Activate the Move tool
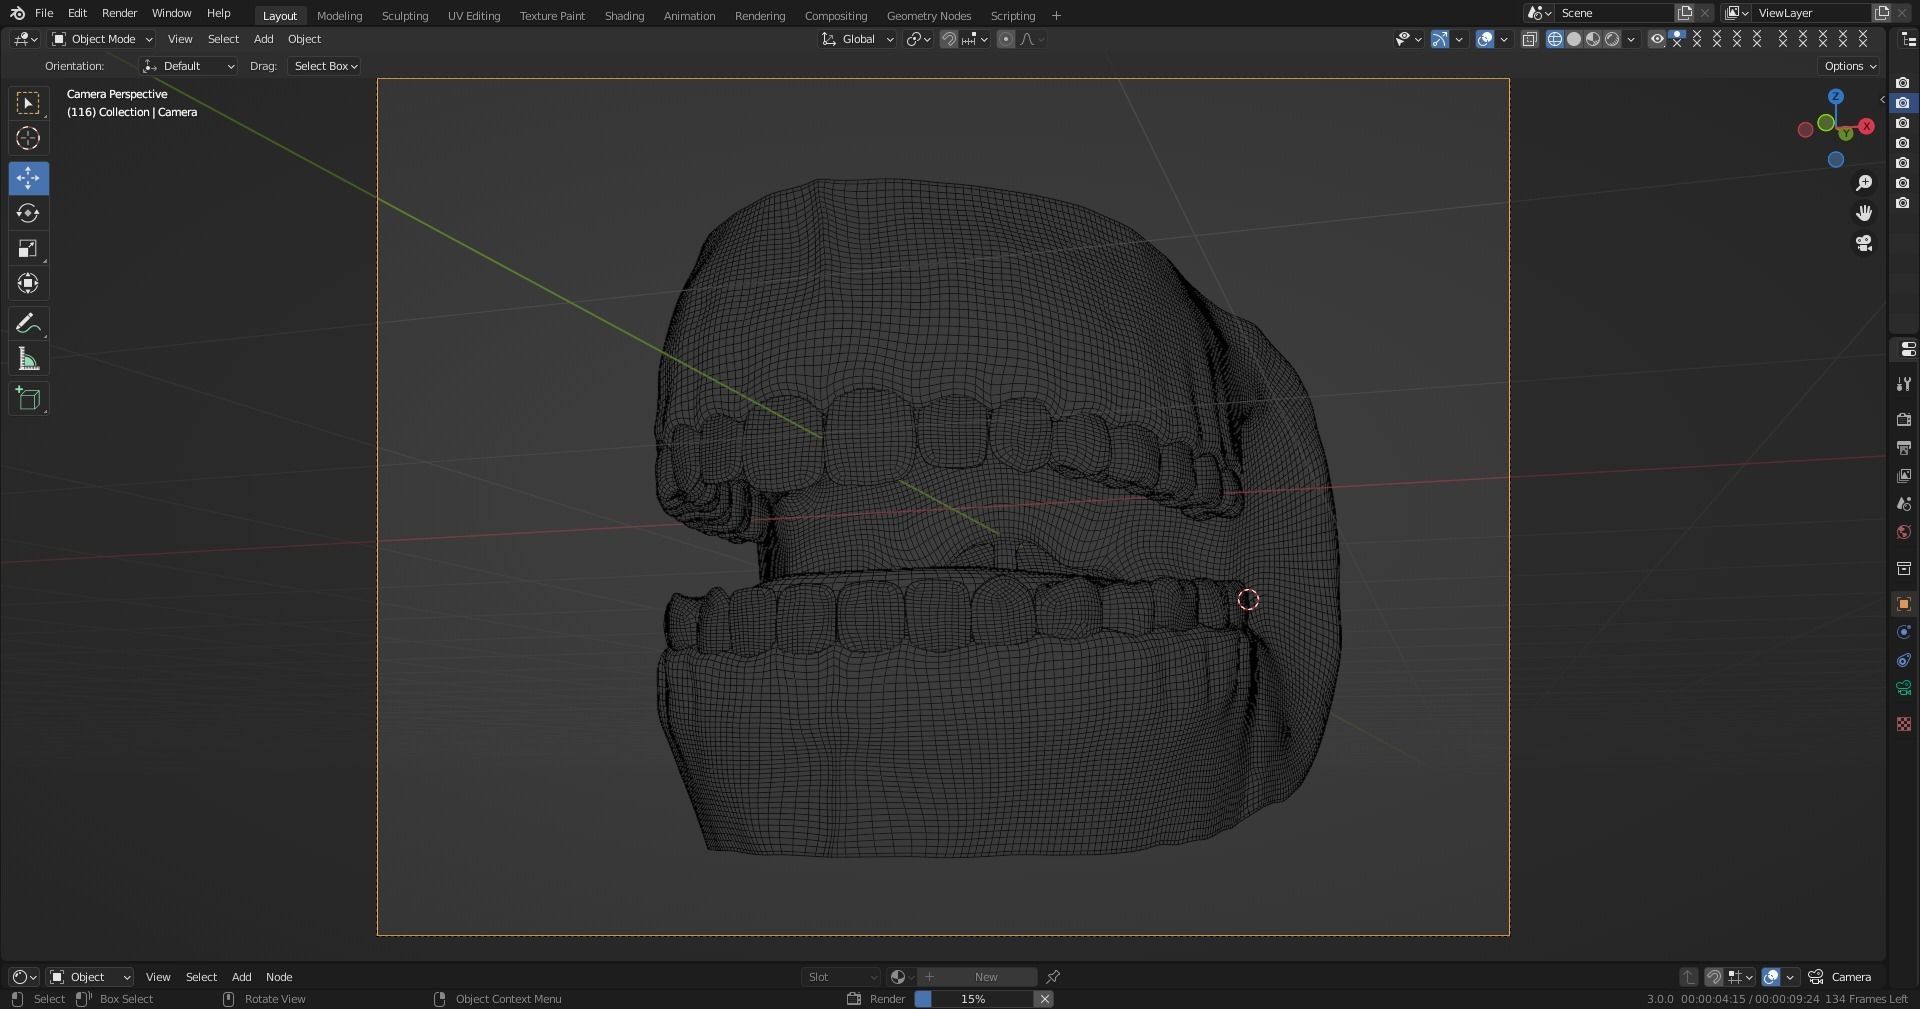 coord(28,178)
